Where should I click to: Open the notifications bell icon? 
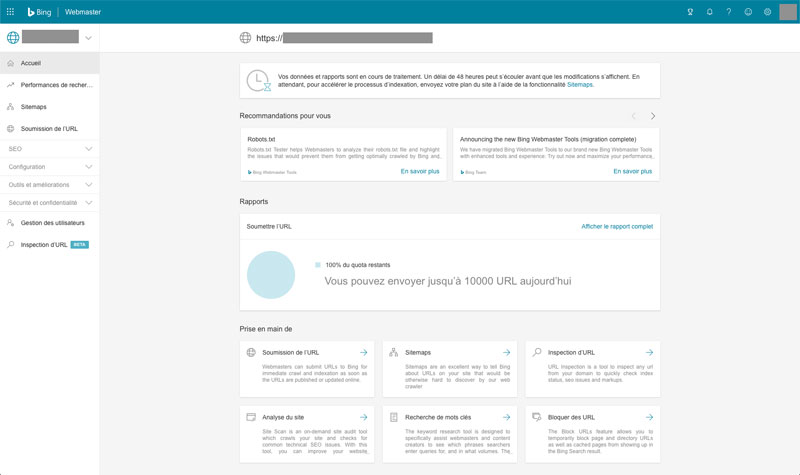(x=709, y=12)
